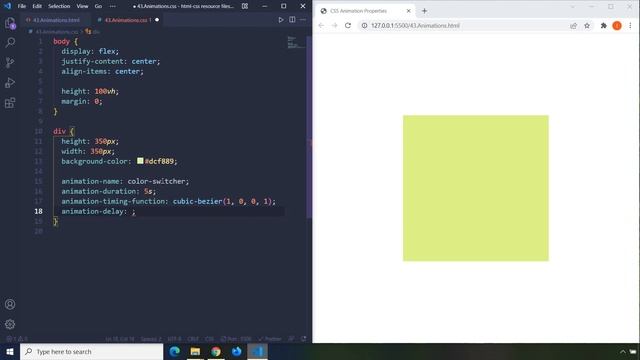Click the yellow-green animated square in browser
640x360 pixels.
pos(476,188)
